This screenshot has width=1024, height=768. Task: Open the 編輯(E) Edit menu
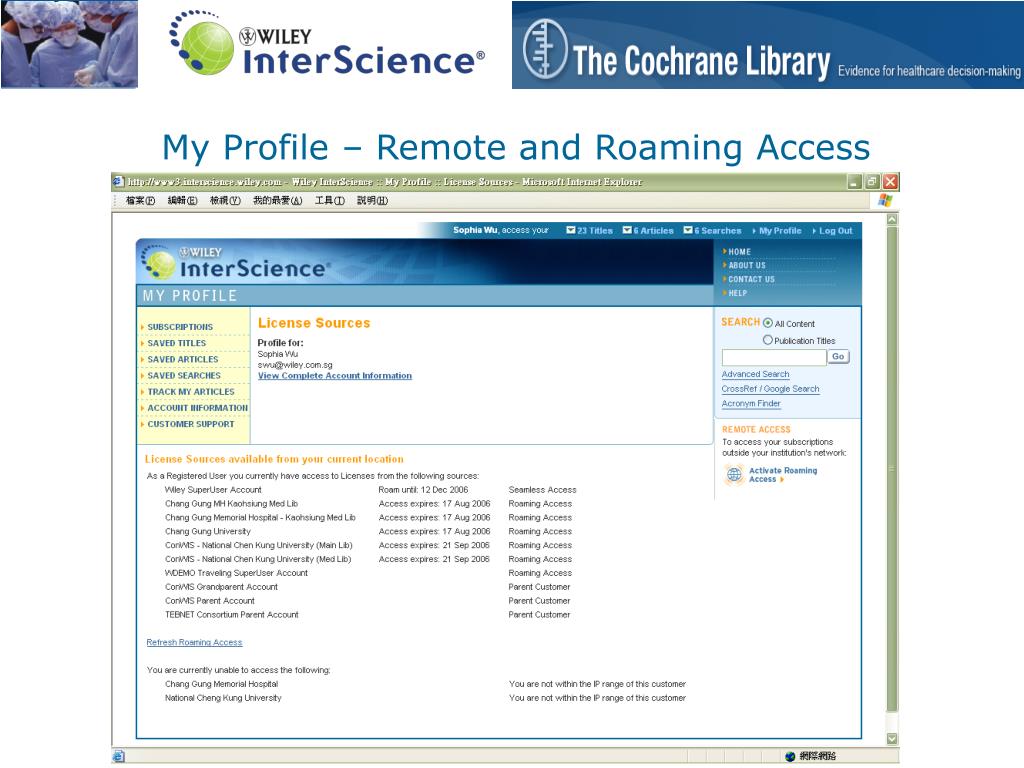[182, 200]
